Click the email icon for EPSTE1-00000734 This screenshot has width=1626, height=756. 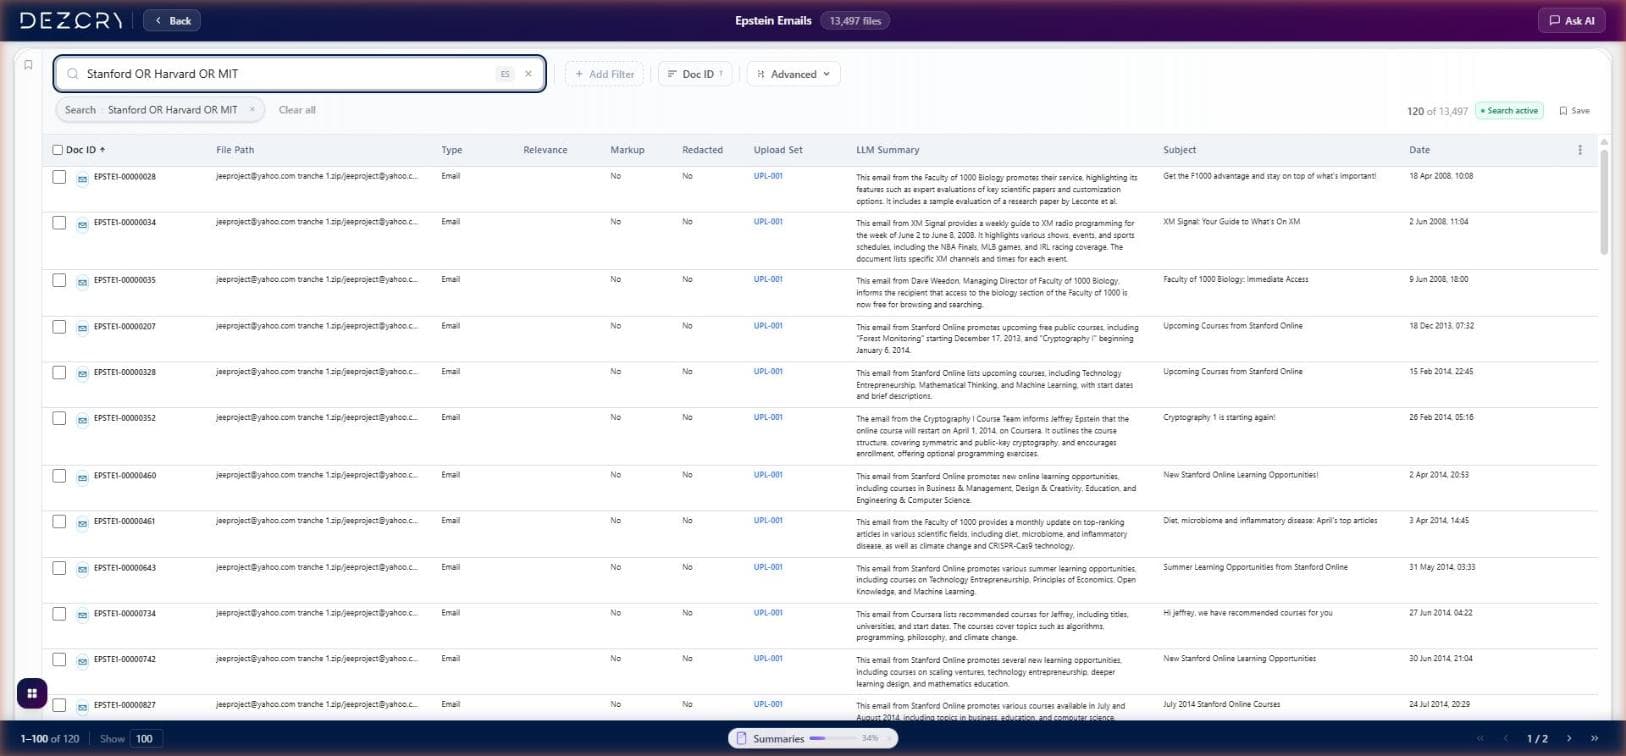(x=82, y=615)
